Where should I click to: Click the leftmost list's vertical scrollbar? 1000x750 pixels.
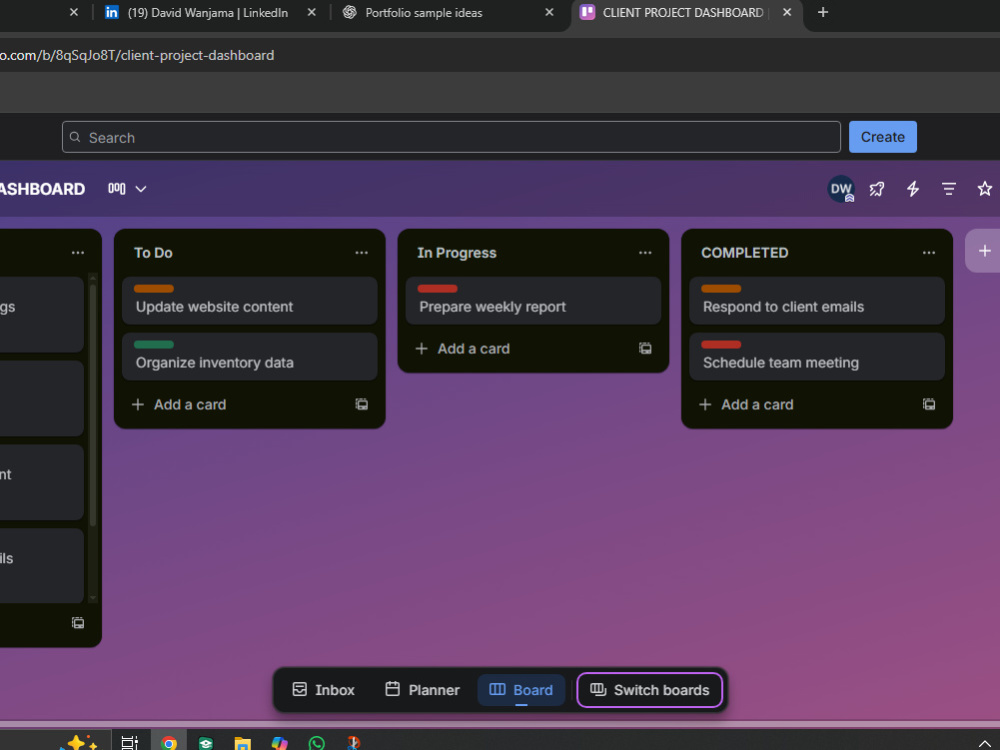tap(93, 406)
